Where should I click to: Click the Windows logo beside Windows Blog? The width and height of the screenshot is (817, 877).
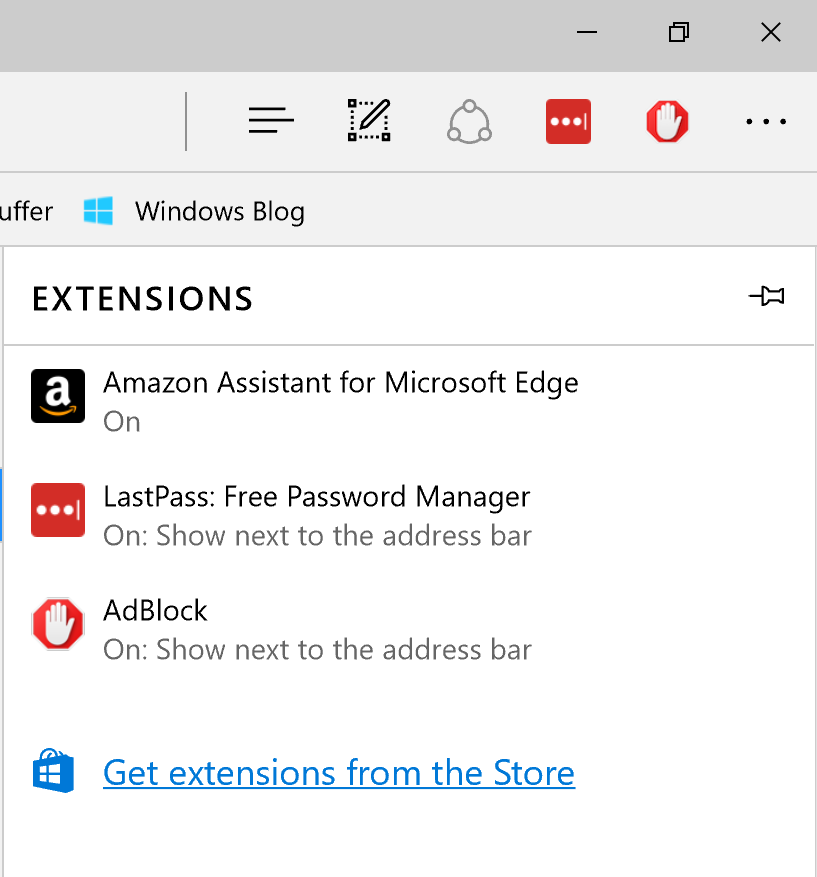(x=98, y=211)
